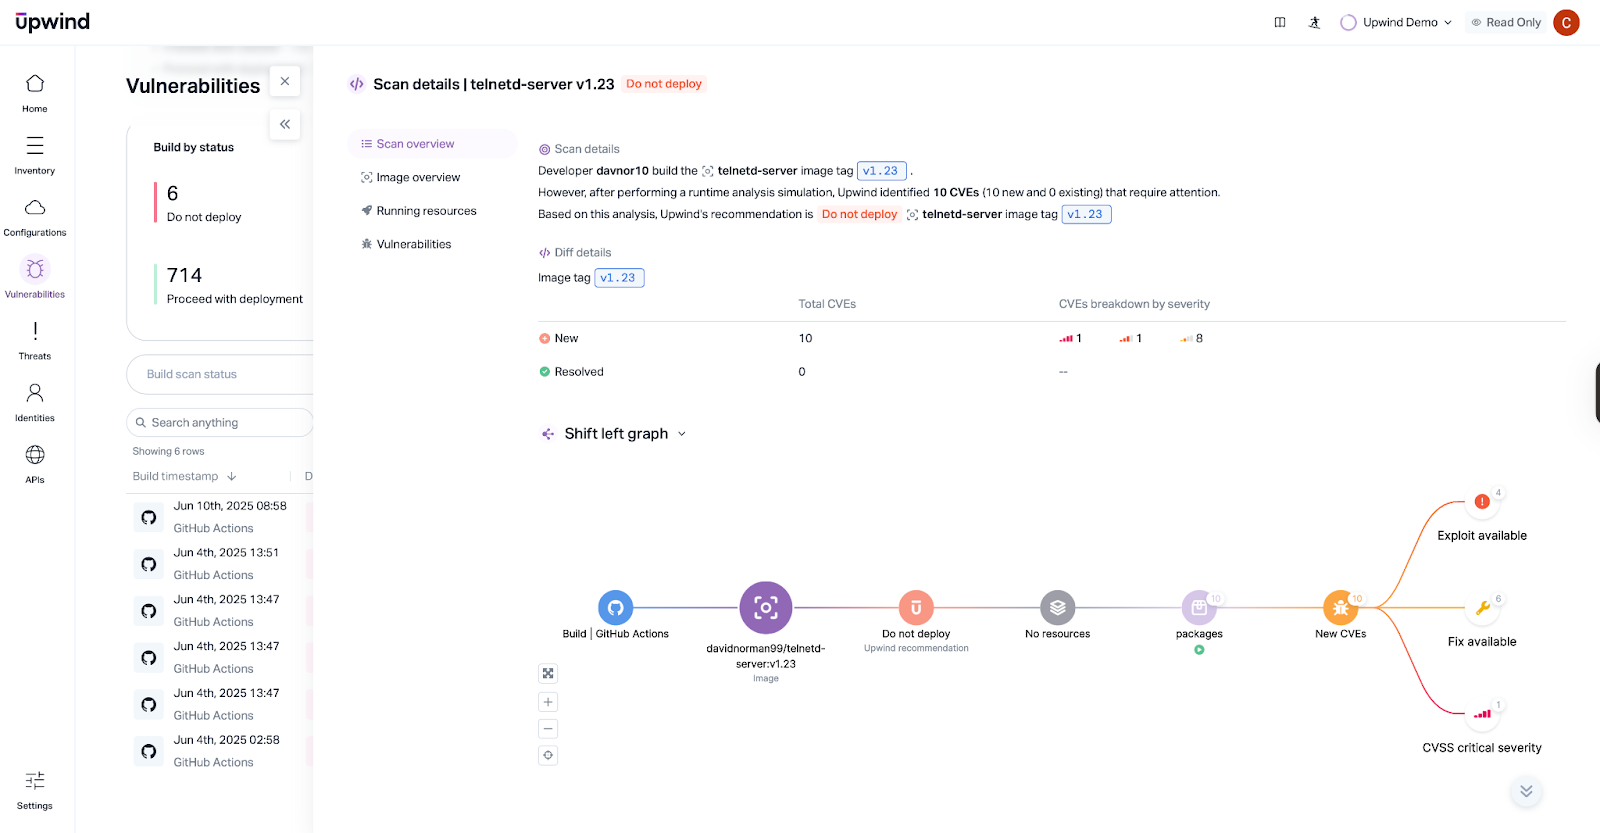Click Do not deploy badge in title
This screenshot has height=833, width=1600.
pyautogui.click(x=664, y=84)
